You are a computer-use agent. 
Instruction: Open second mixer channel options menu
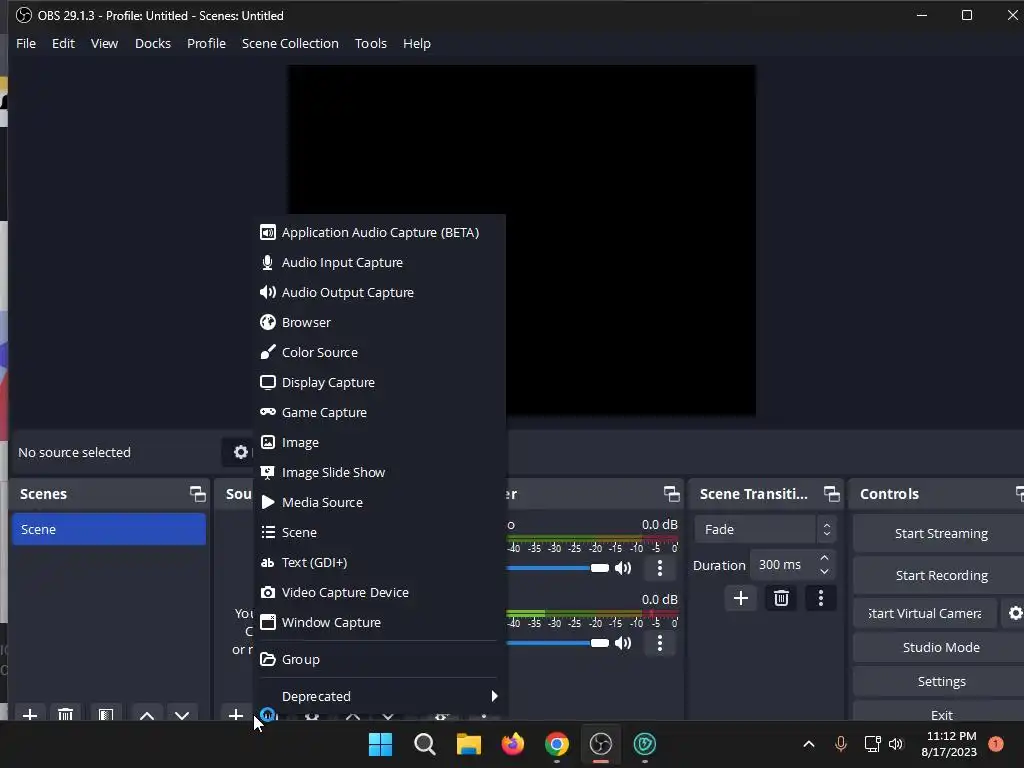coord(660,643)
